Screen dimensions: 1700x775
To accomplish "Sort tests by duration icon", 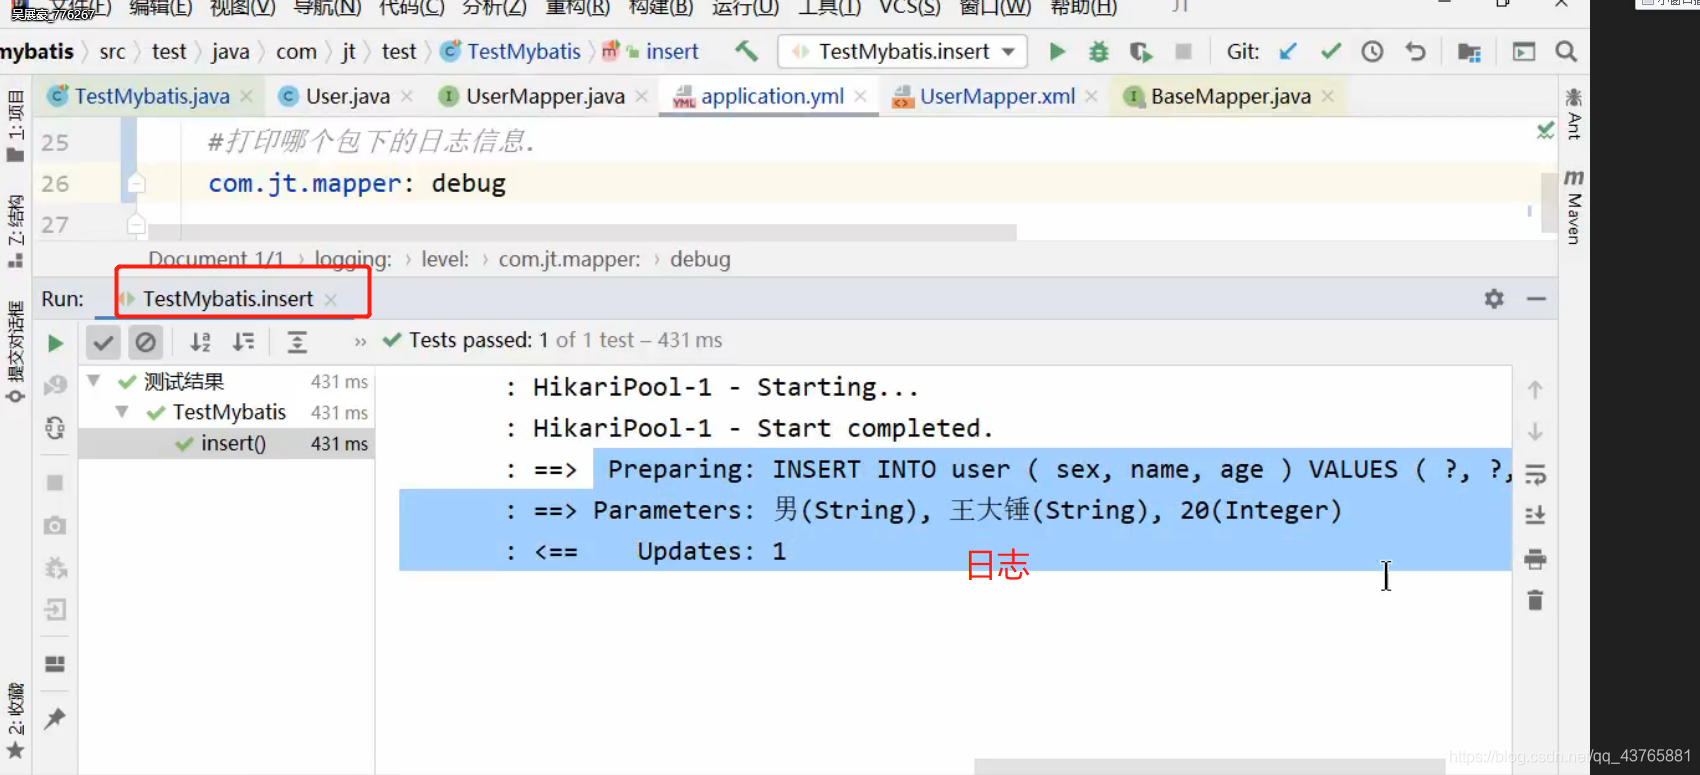I will click(x=243, y=342).
